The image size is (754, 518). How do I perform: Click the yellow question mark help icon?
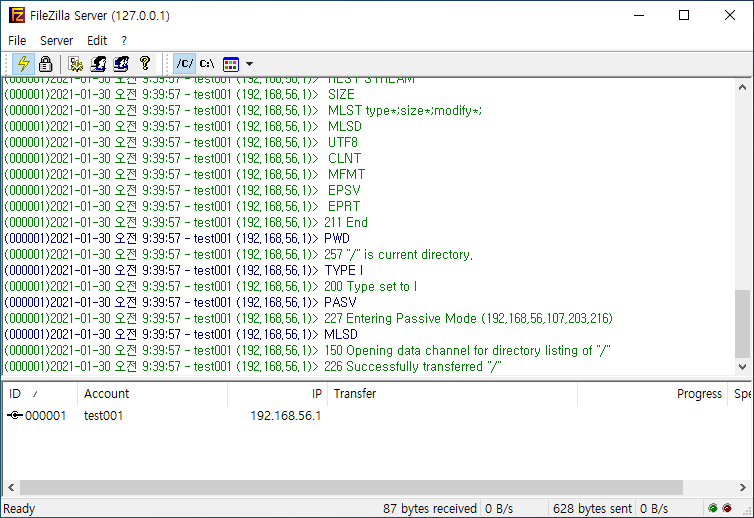click(x=145, y=63)
